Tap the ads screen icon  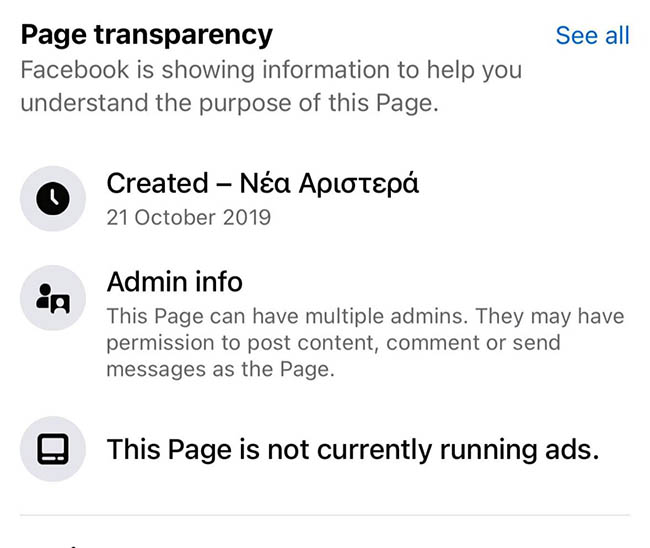point(53,449)
